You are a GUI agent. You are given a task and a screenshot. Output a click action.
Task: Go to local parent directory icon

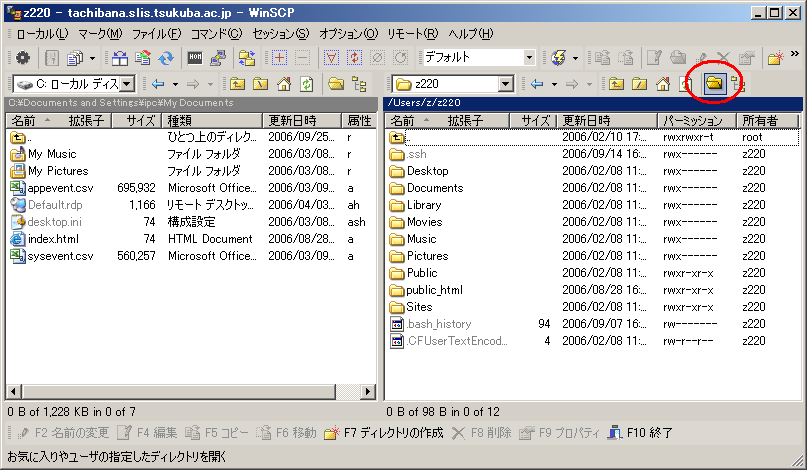(x=237, y=84)
